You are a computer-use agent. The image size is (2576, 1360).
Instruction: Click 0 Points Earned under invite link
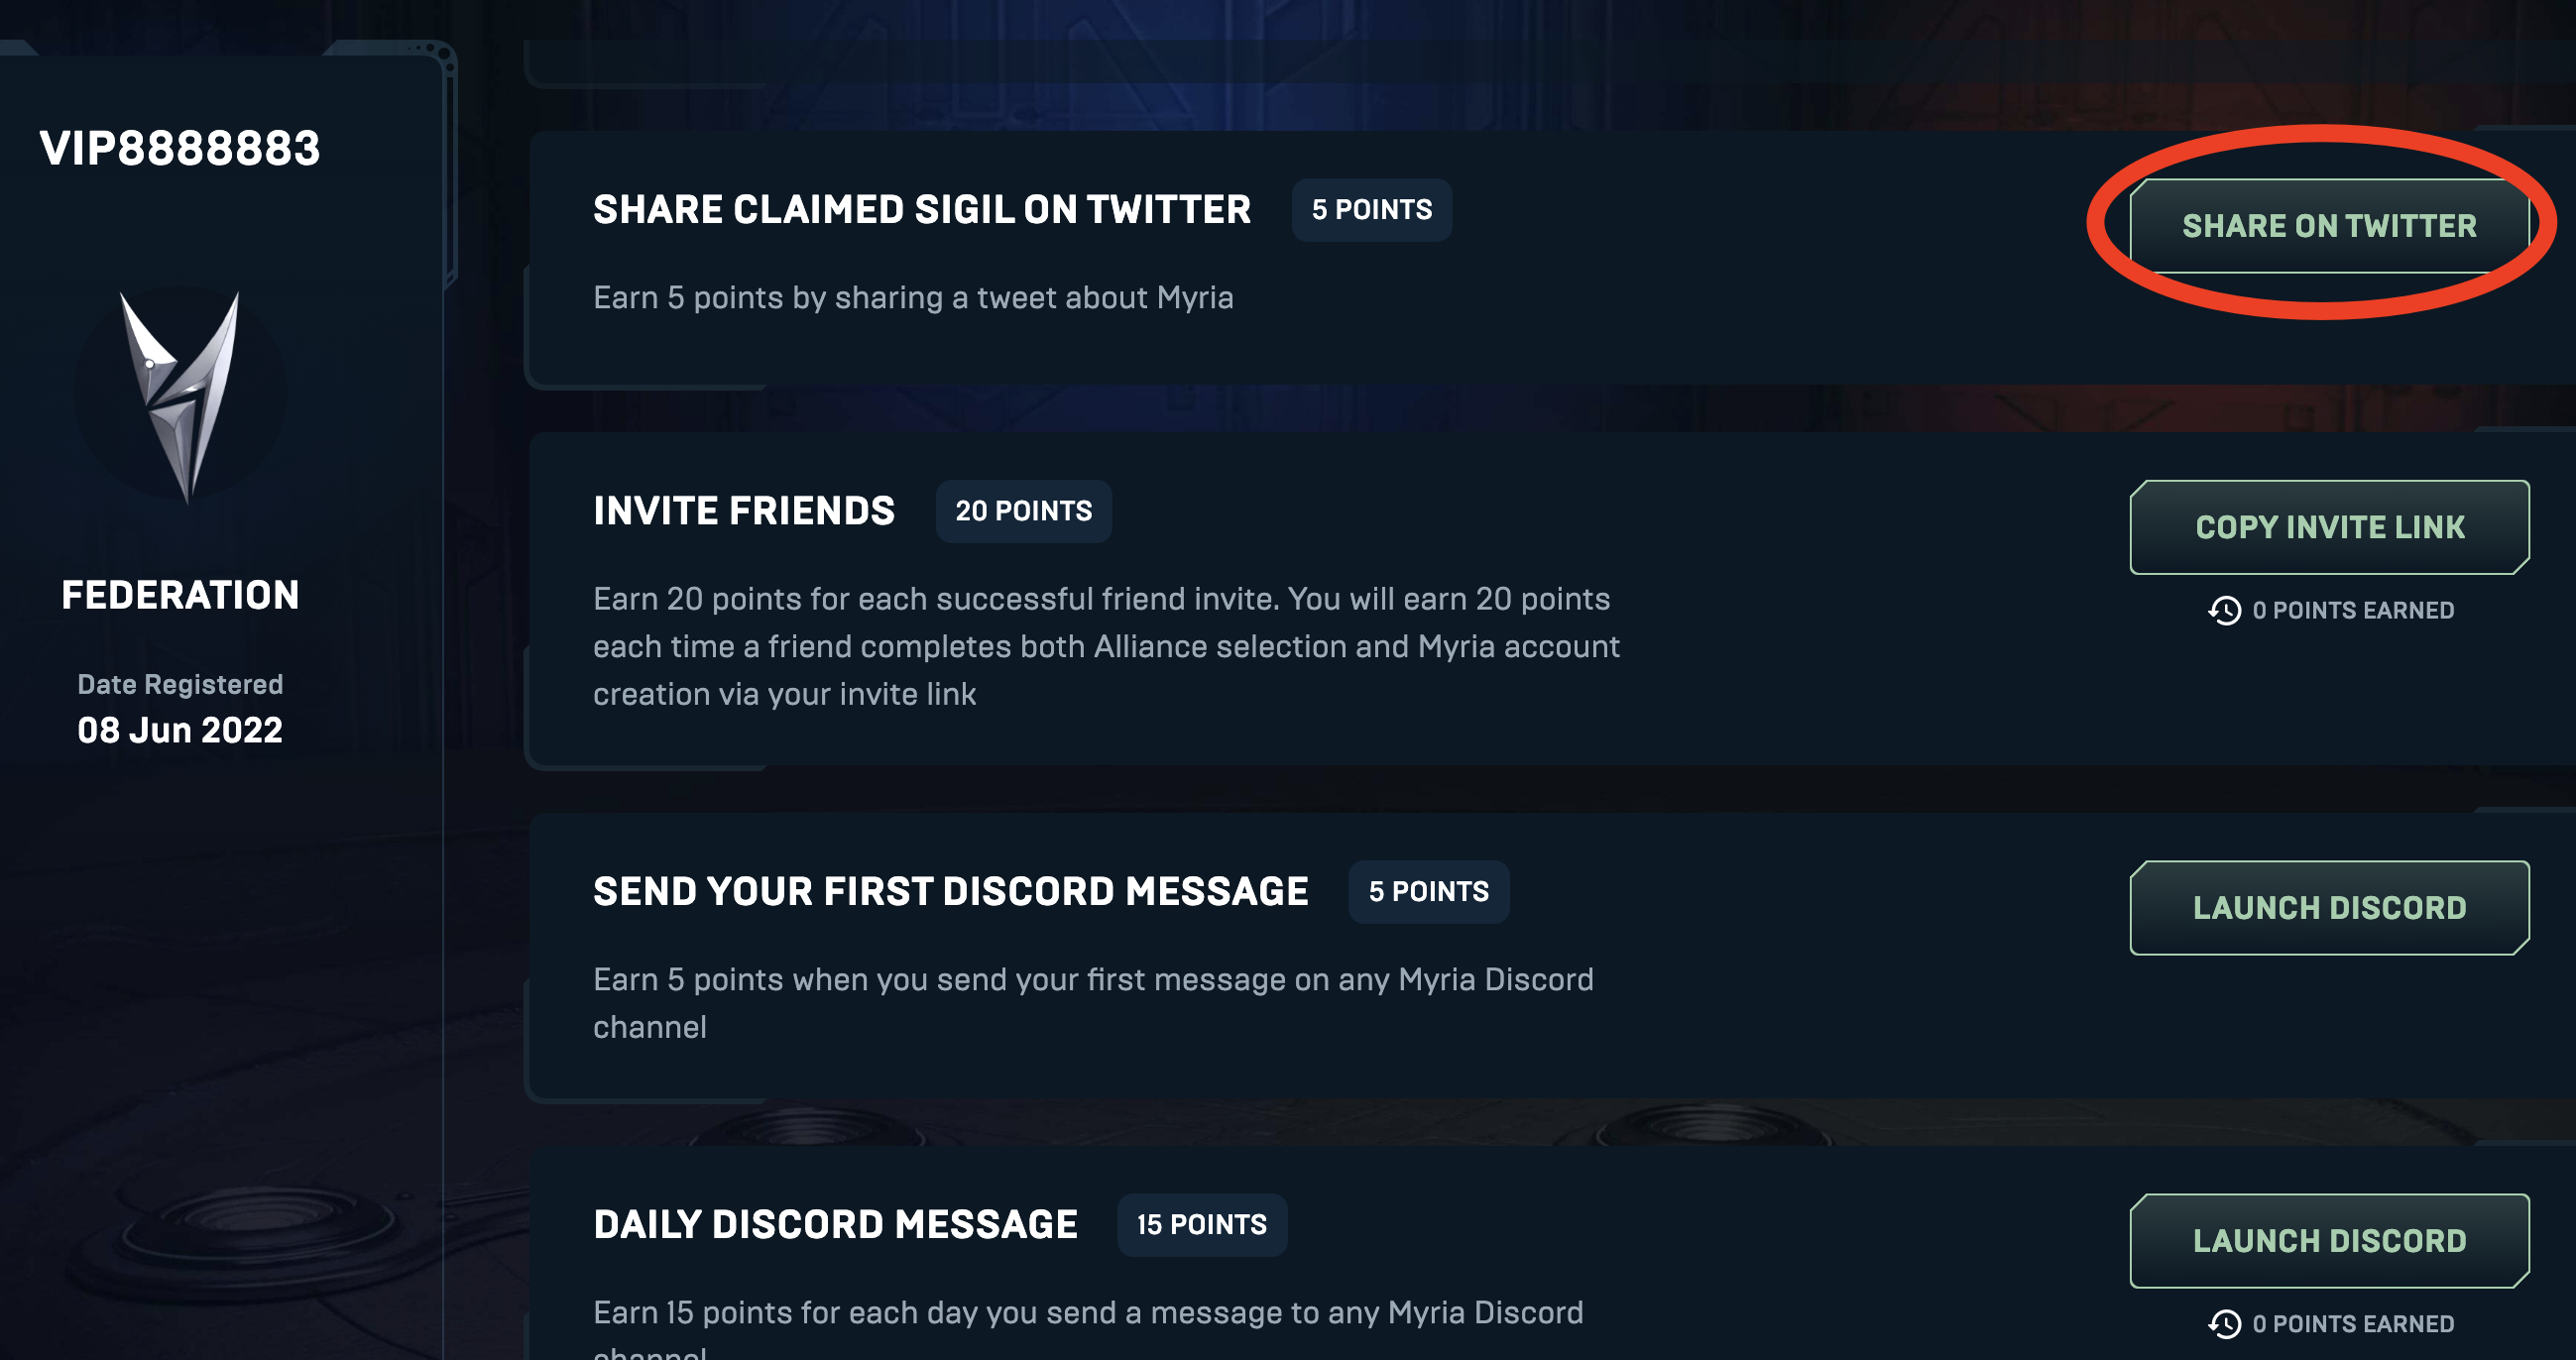click(2353, 611)
